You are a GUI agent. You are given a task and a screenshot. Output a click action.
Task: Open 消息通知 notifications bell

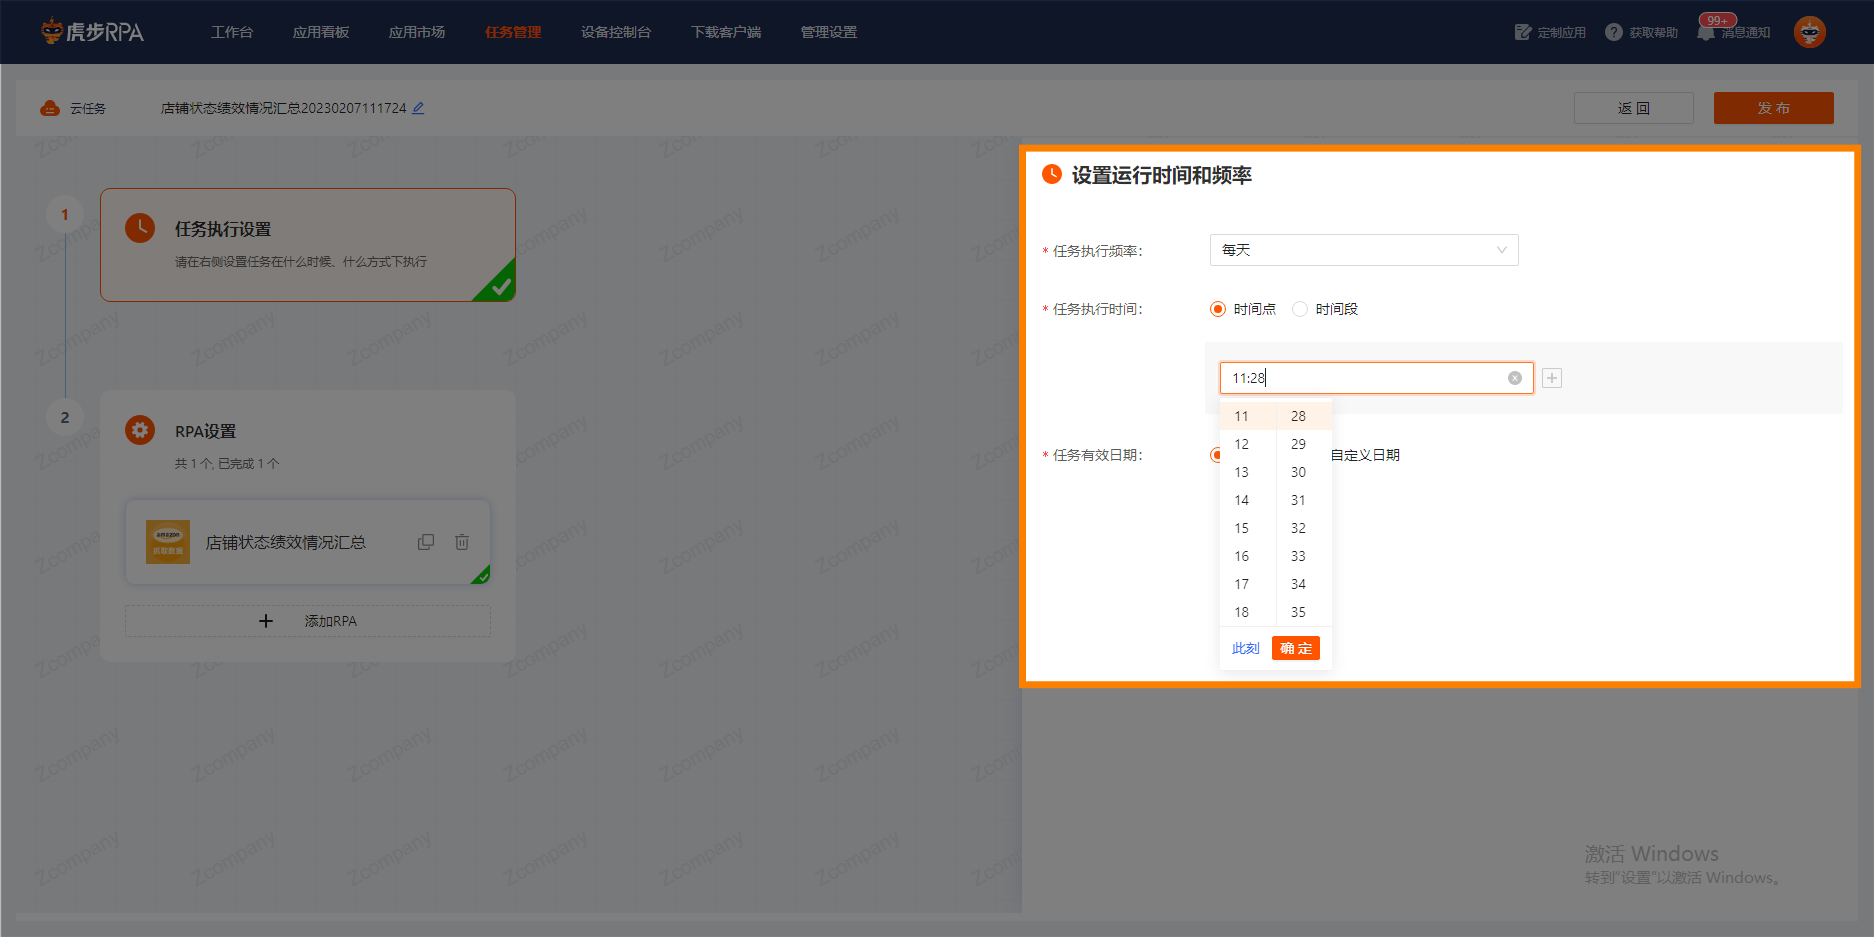(x=1733, y=32)
